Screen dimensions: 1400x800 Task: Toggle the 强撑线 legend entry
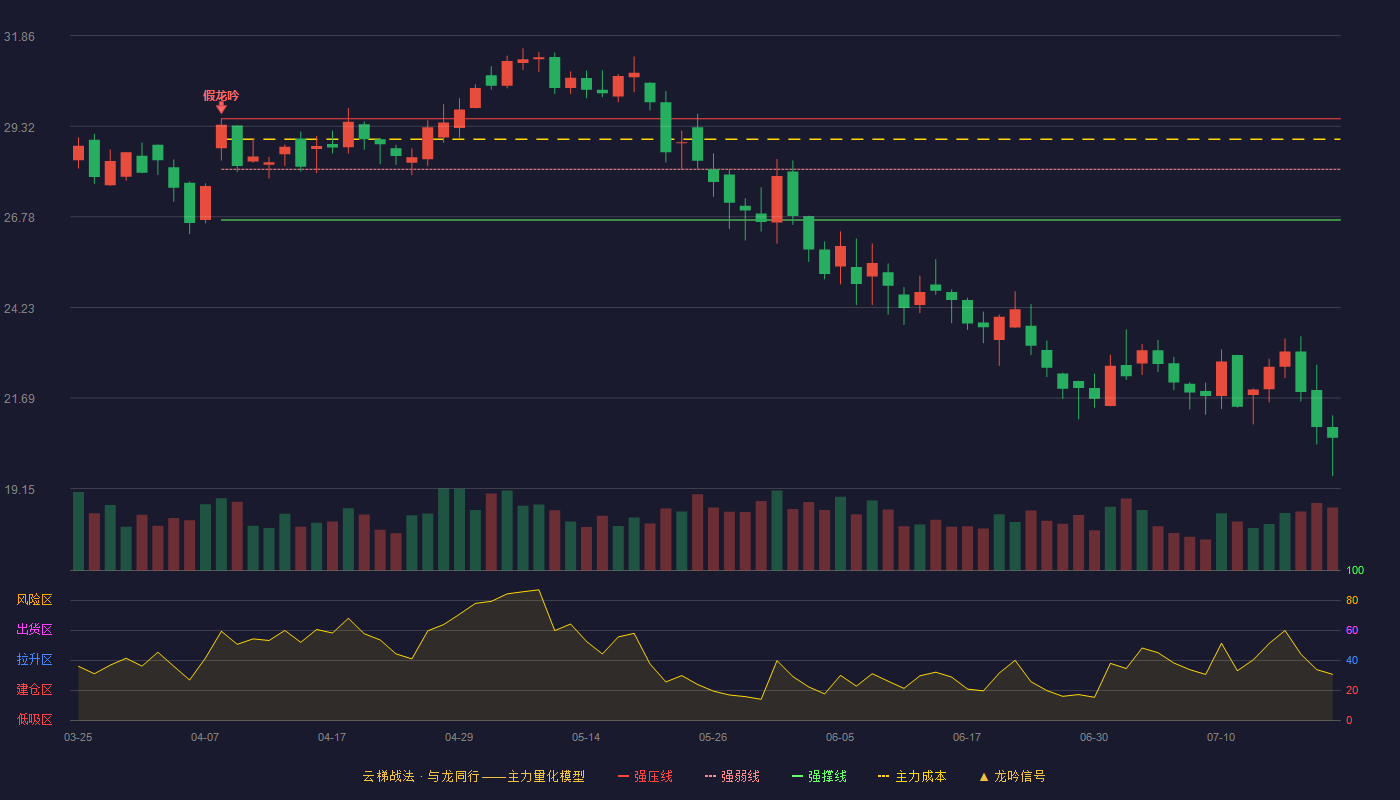819,776
